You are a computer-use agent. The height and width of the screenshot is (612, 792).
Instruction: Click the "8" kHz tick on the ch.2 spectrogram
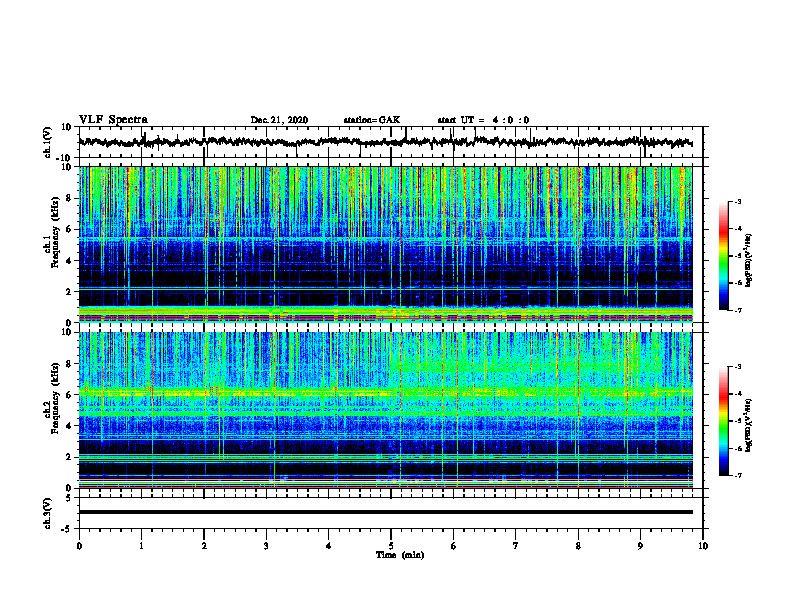tap(69, 364)
